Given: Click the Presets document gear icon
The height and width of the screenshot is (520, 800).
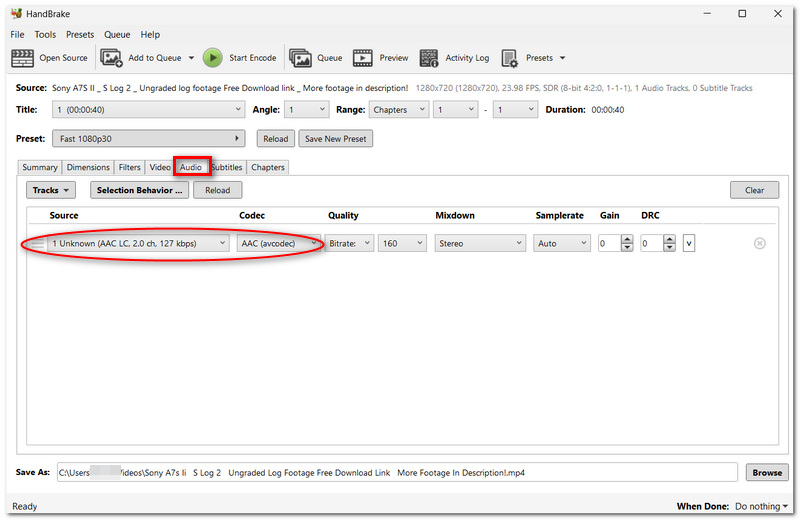Looking at the screenshot, I should 509,58.
